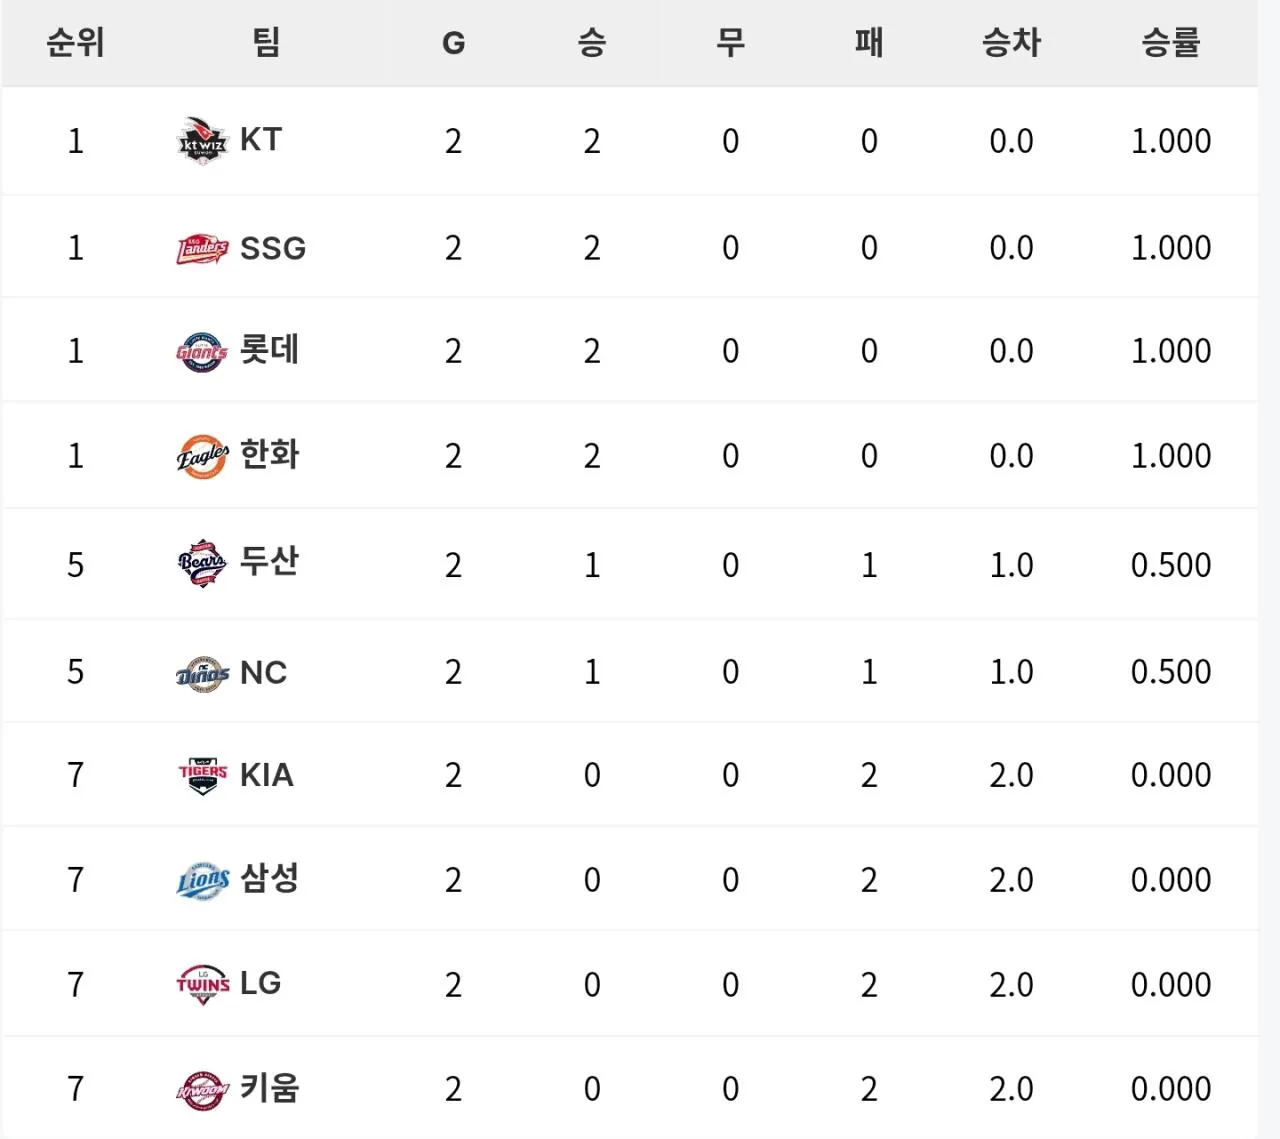Click the NC Dinos team logo

coord(202,674)
